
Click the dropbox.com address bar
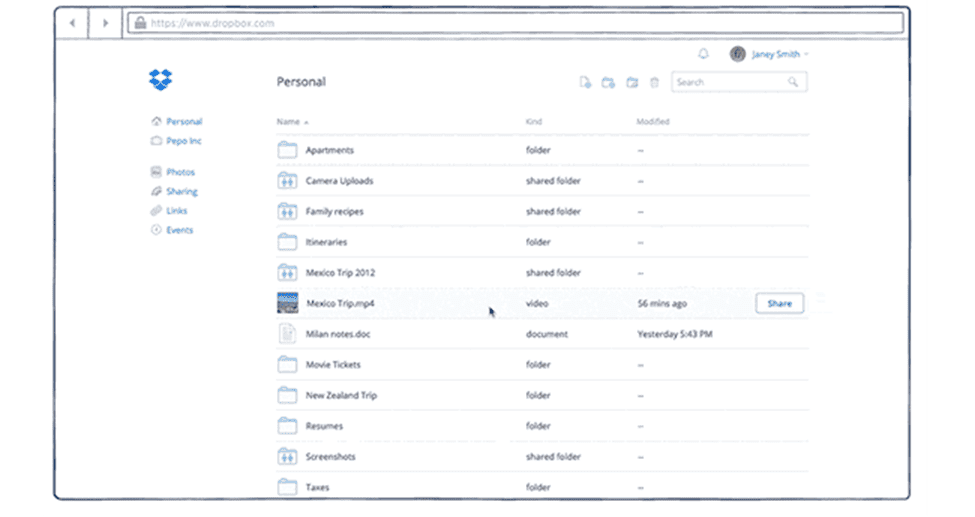point(515,23)
